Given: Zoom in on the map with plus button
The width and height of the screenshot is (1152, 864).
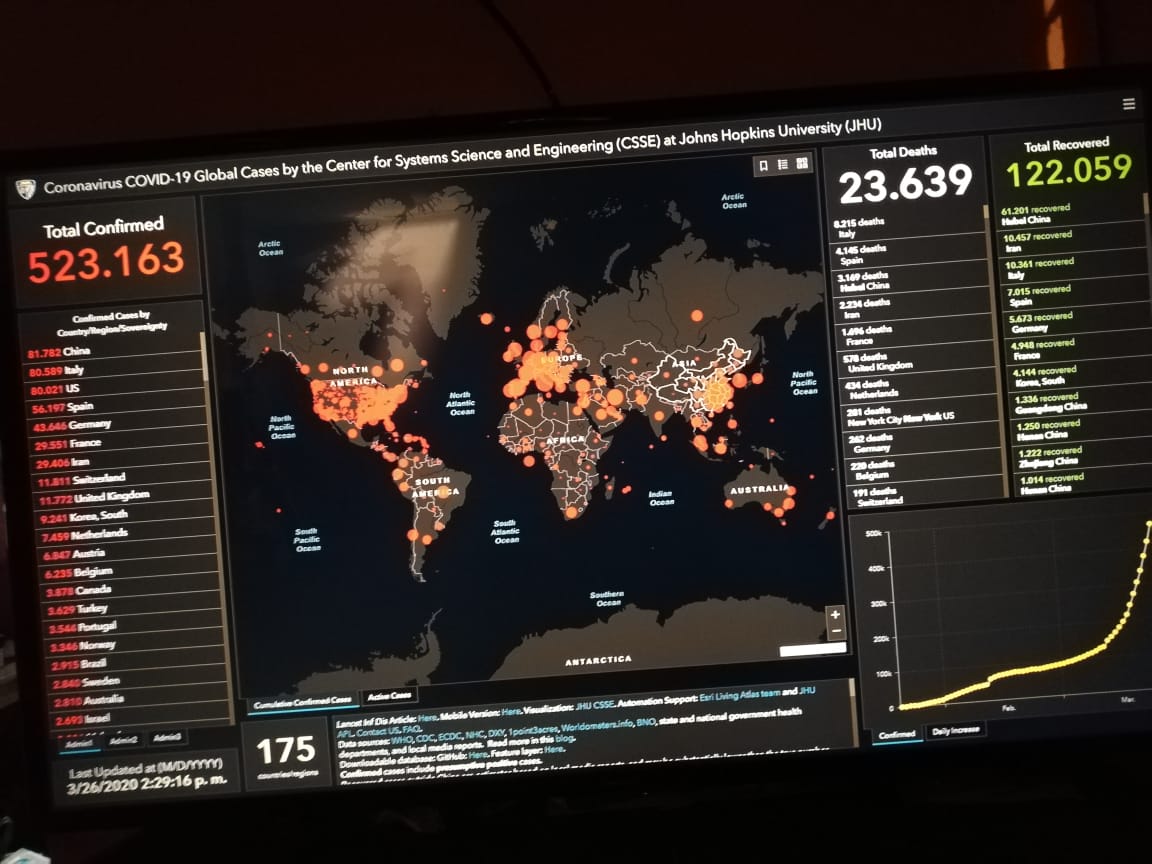Looking at the screenshot, I should (836, 614).
